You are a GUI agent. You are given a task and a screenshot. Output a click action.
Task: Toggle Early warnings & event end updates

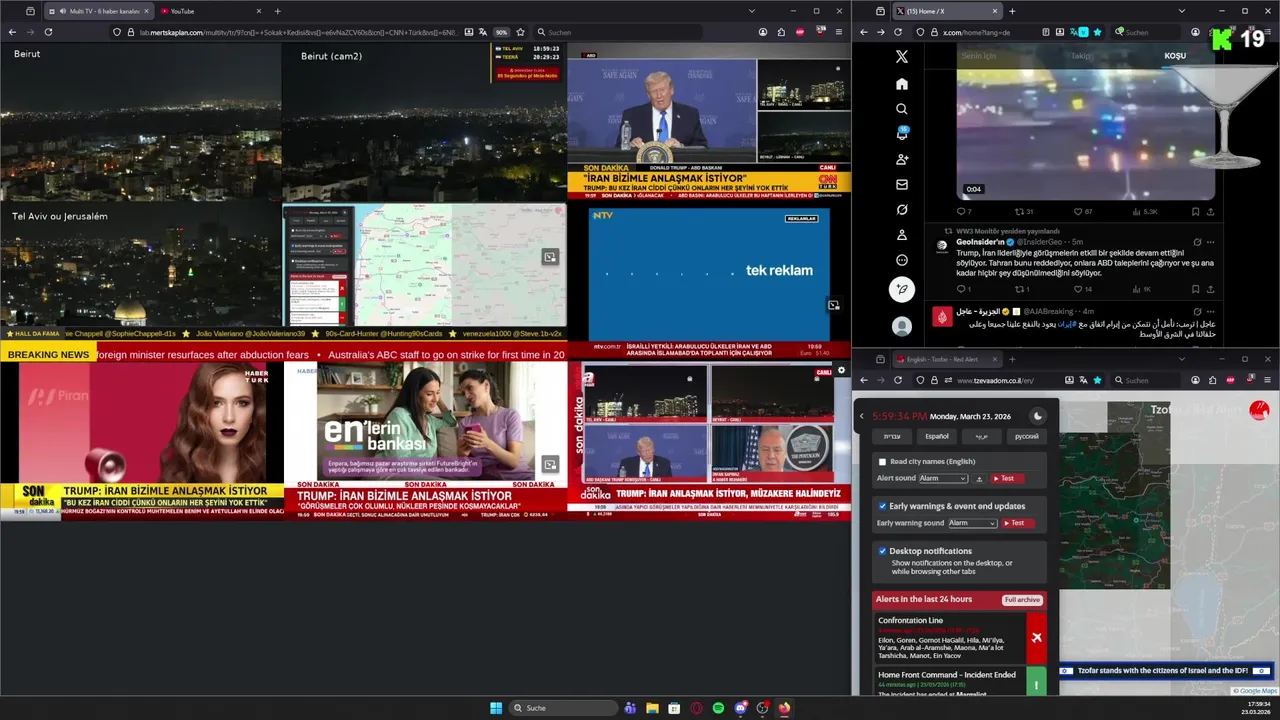coord(882,506)
